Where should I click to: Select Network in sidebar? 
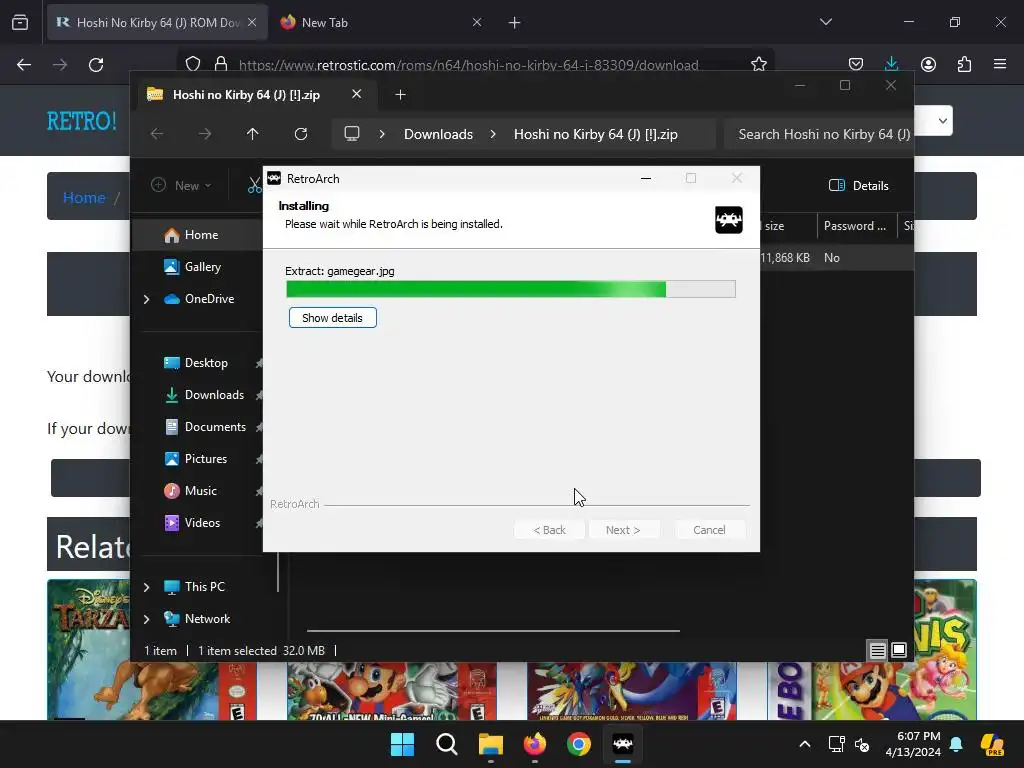click(x=207, y=619)
